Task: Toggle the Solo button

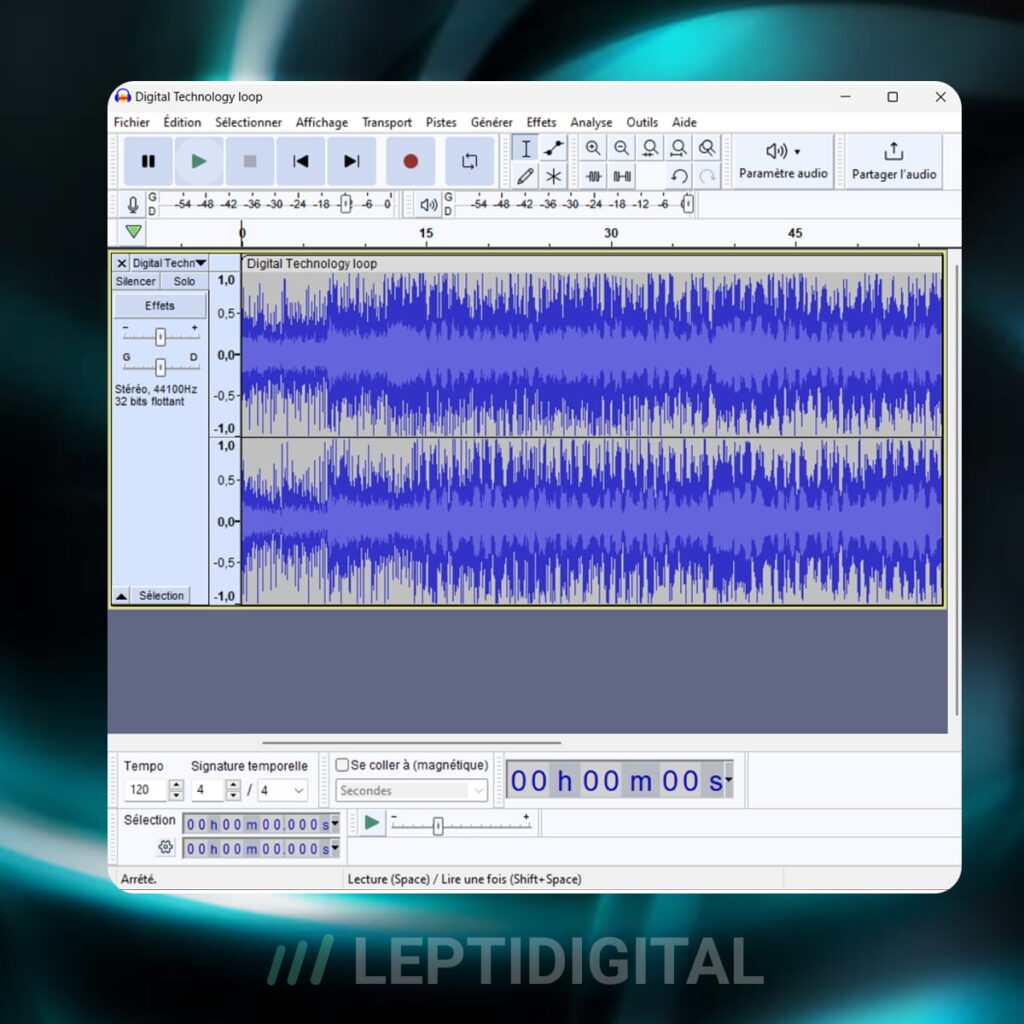Action: pyautogui.click(x=184, y=281)
